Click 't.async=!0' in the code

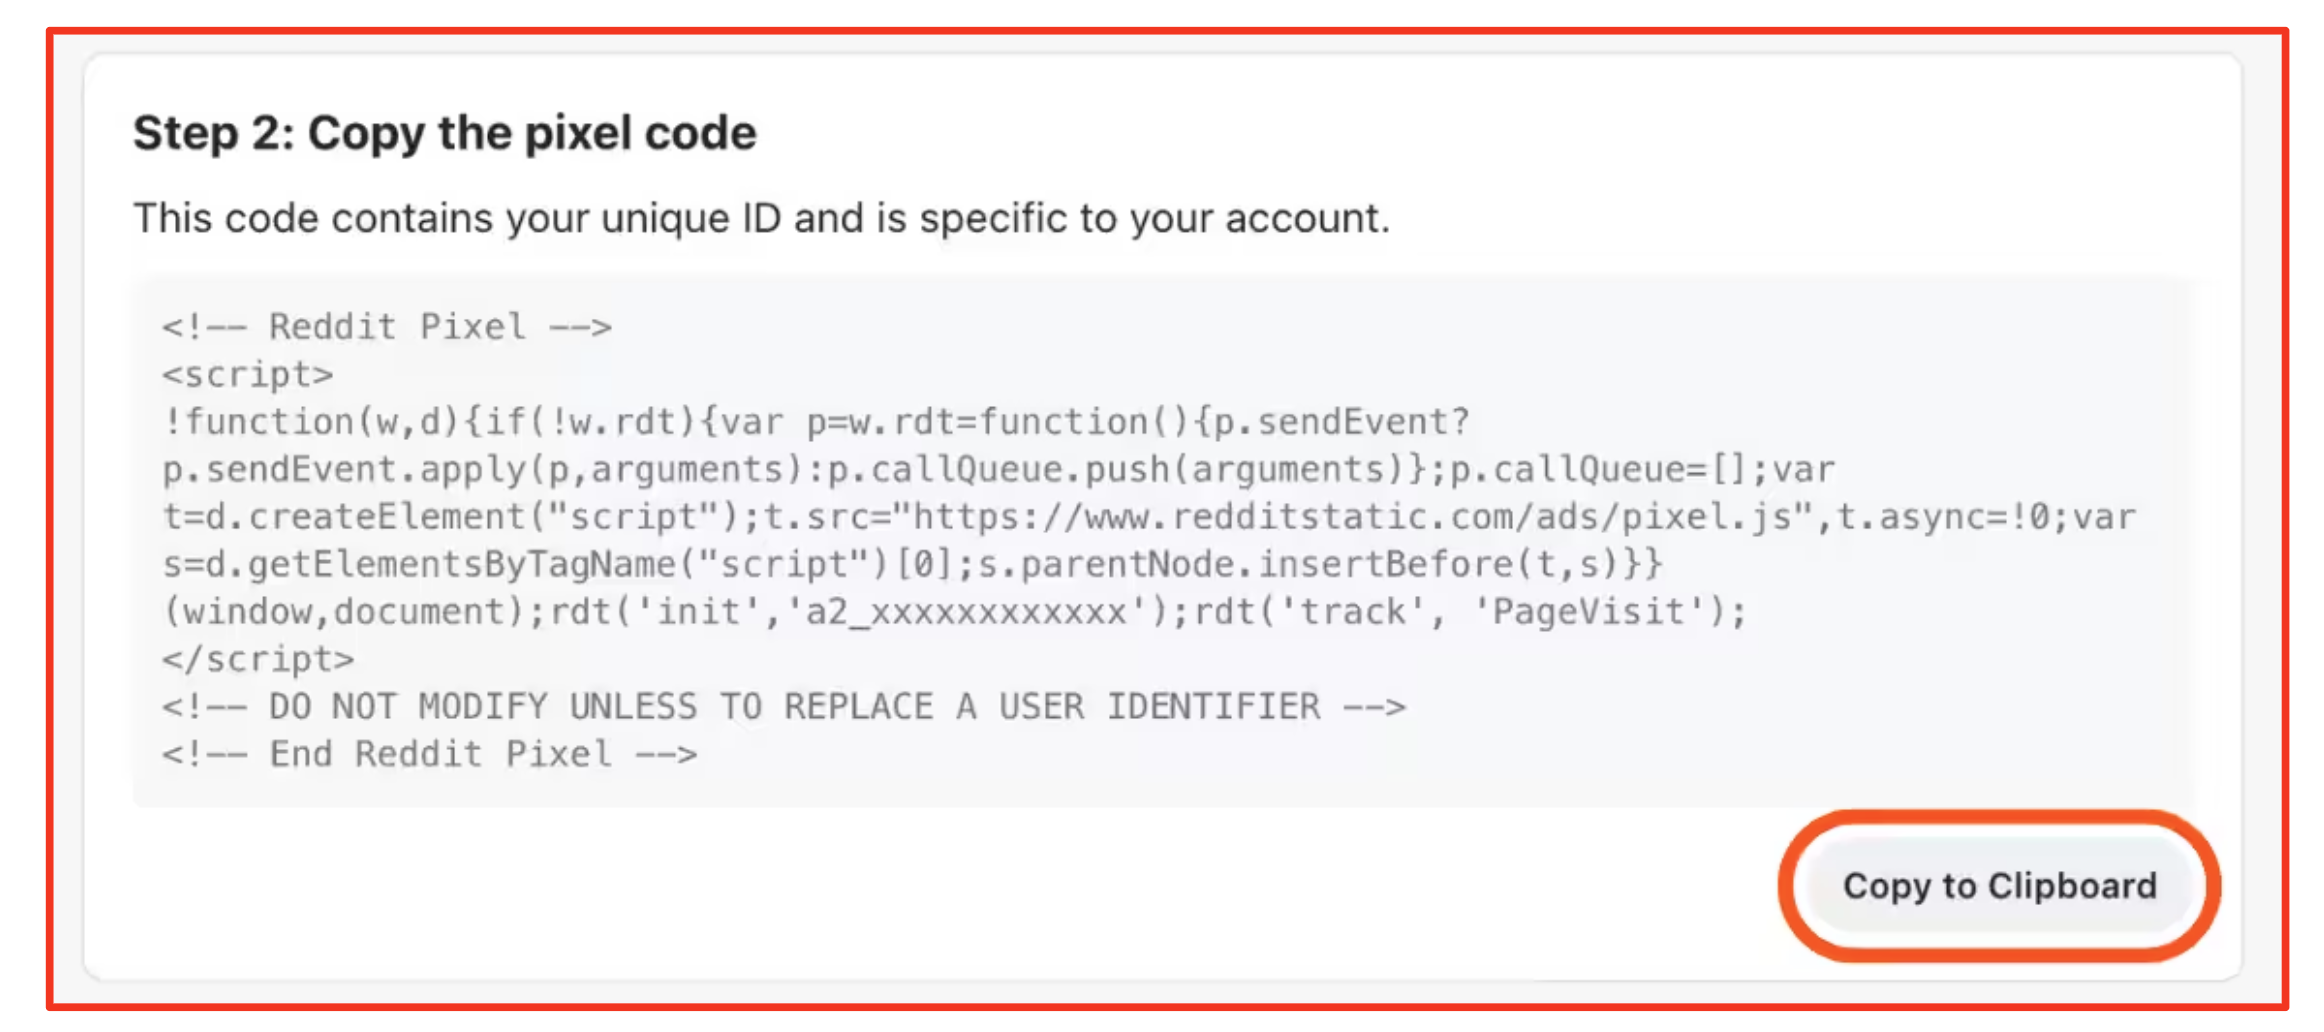pyautogui.click(x=1944, y=517)
